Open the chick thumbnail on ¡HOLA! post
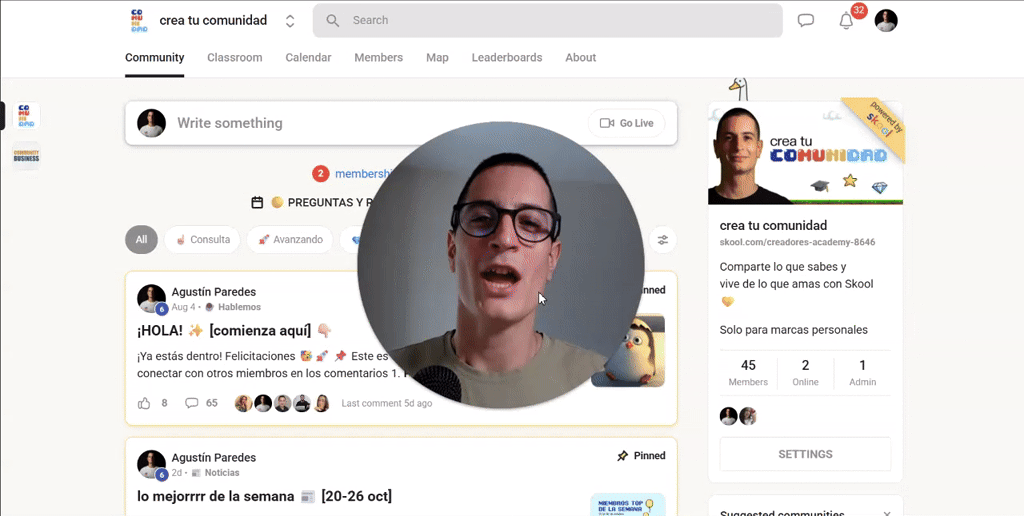Image resolution: width=1024 pixels, height=516 pixels. [x=628, y=350]
